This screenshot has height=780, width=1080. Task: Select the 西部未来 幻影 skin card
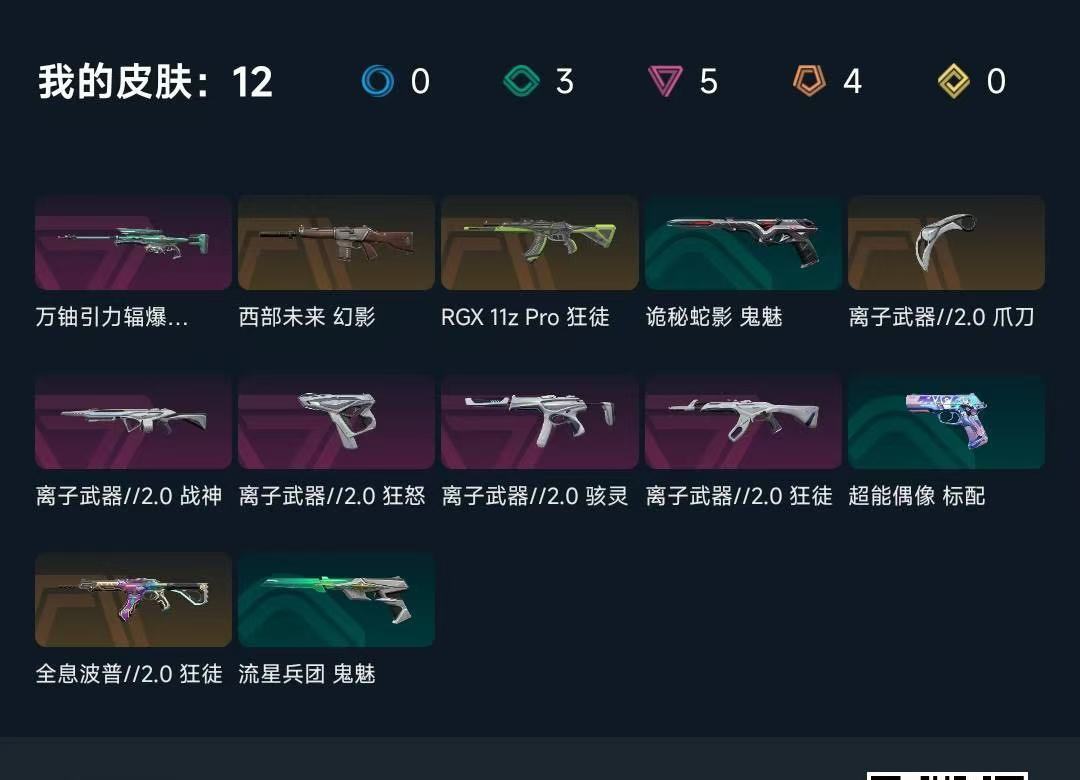(x=336, y=243)
